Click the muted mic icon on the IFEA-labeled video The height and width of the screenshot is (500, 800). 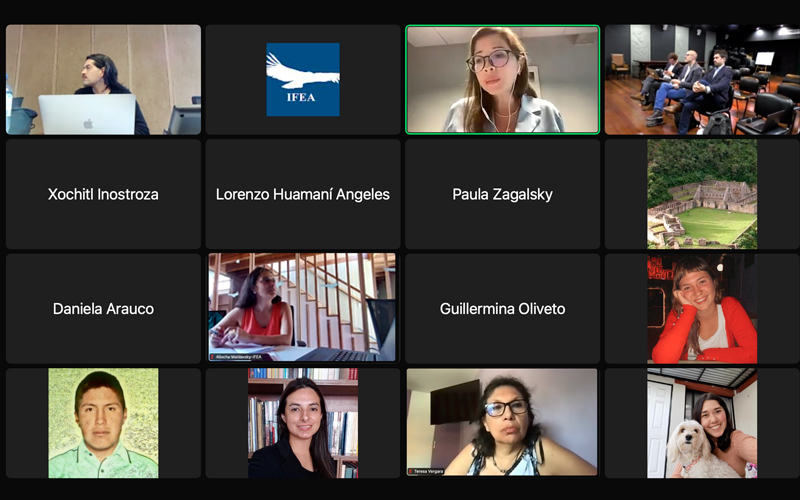(x=213, y=357)
